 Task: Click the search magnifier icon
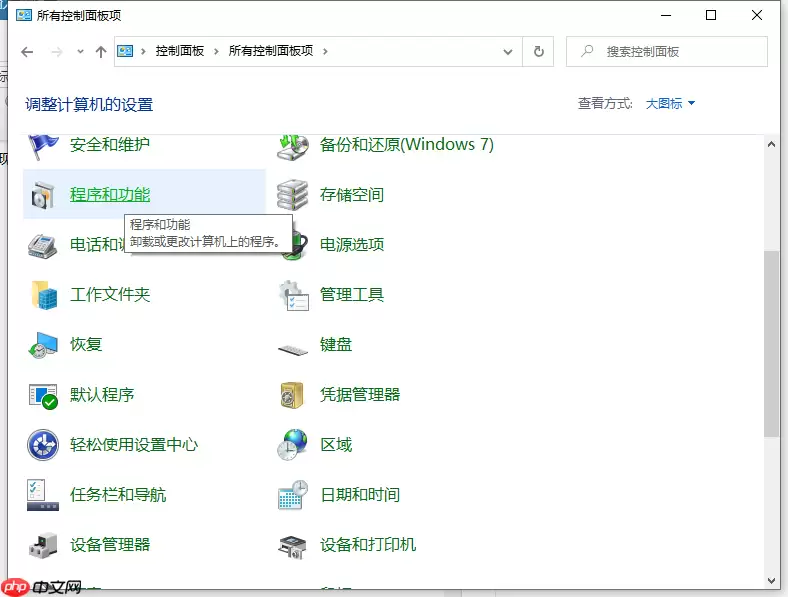point(587,51)
